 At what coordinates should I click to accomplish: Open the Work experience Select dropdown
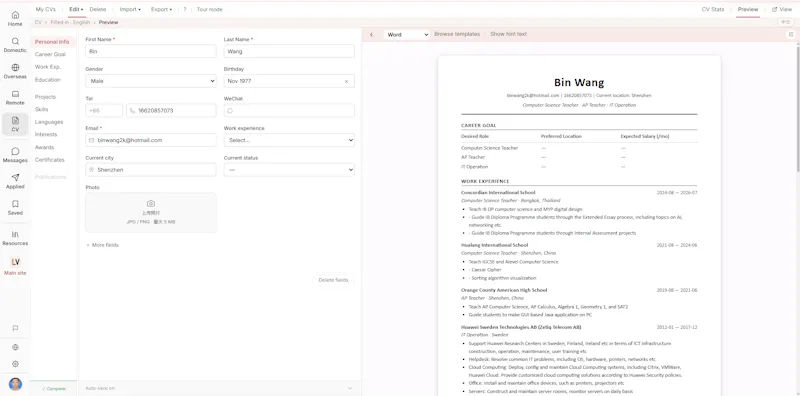[289, 140]
